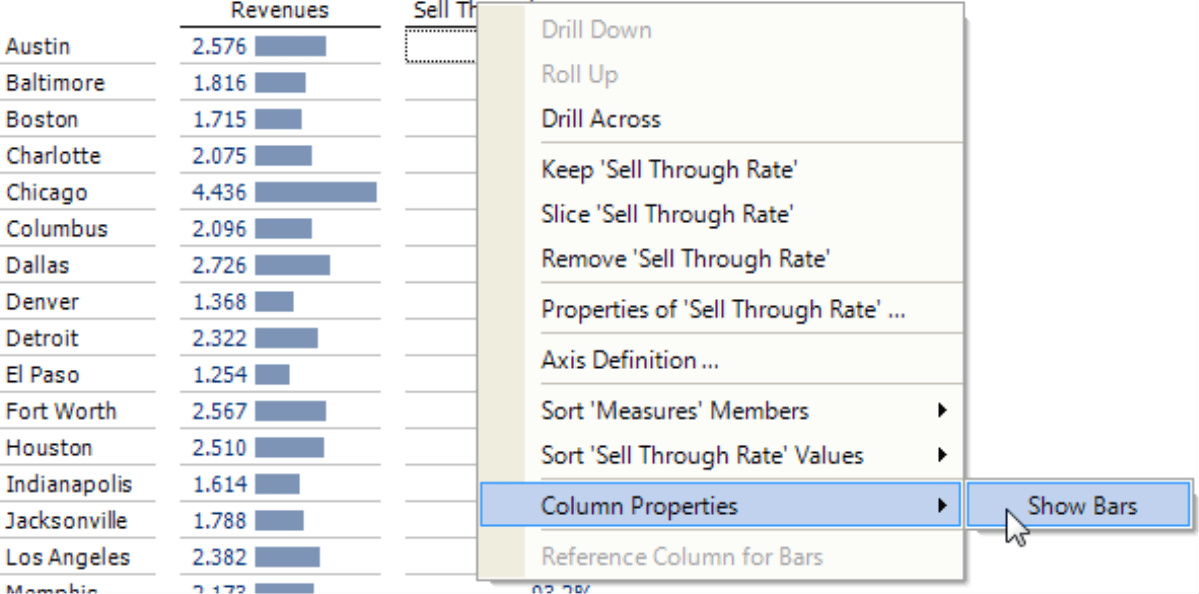Select the Los Angeles row label
The width and height of the screenshot is (1199, 594).
(68, 558)
